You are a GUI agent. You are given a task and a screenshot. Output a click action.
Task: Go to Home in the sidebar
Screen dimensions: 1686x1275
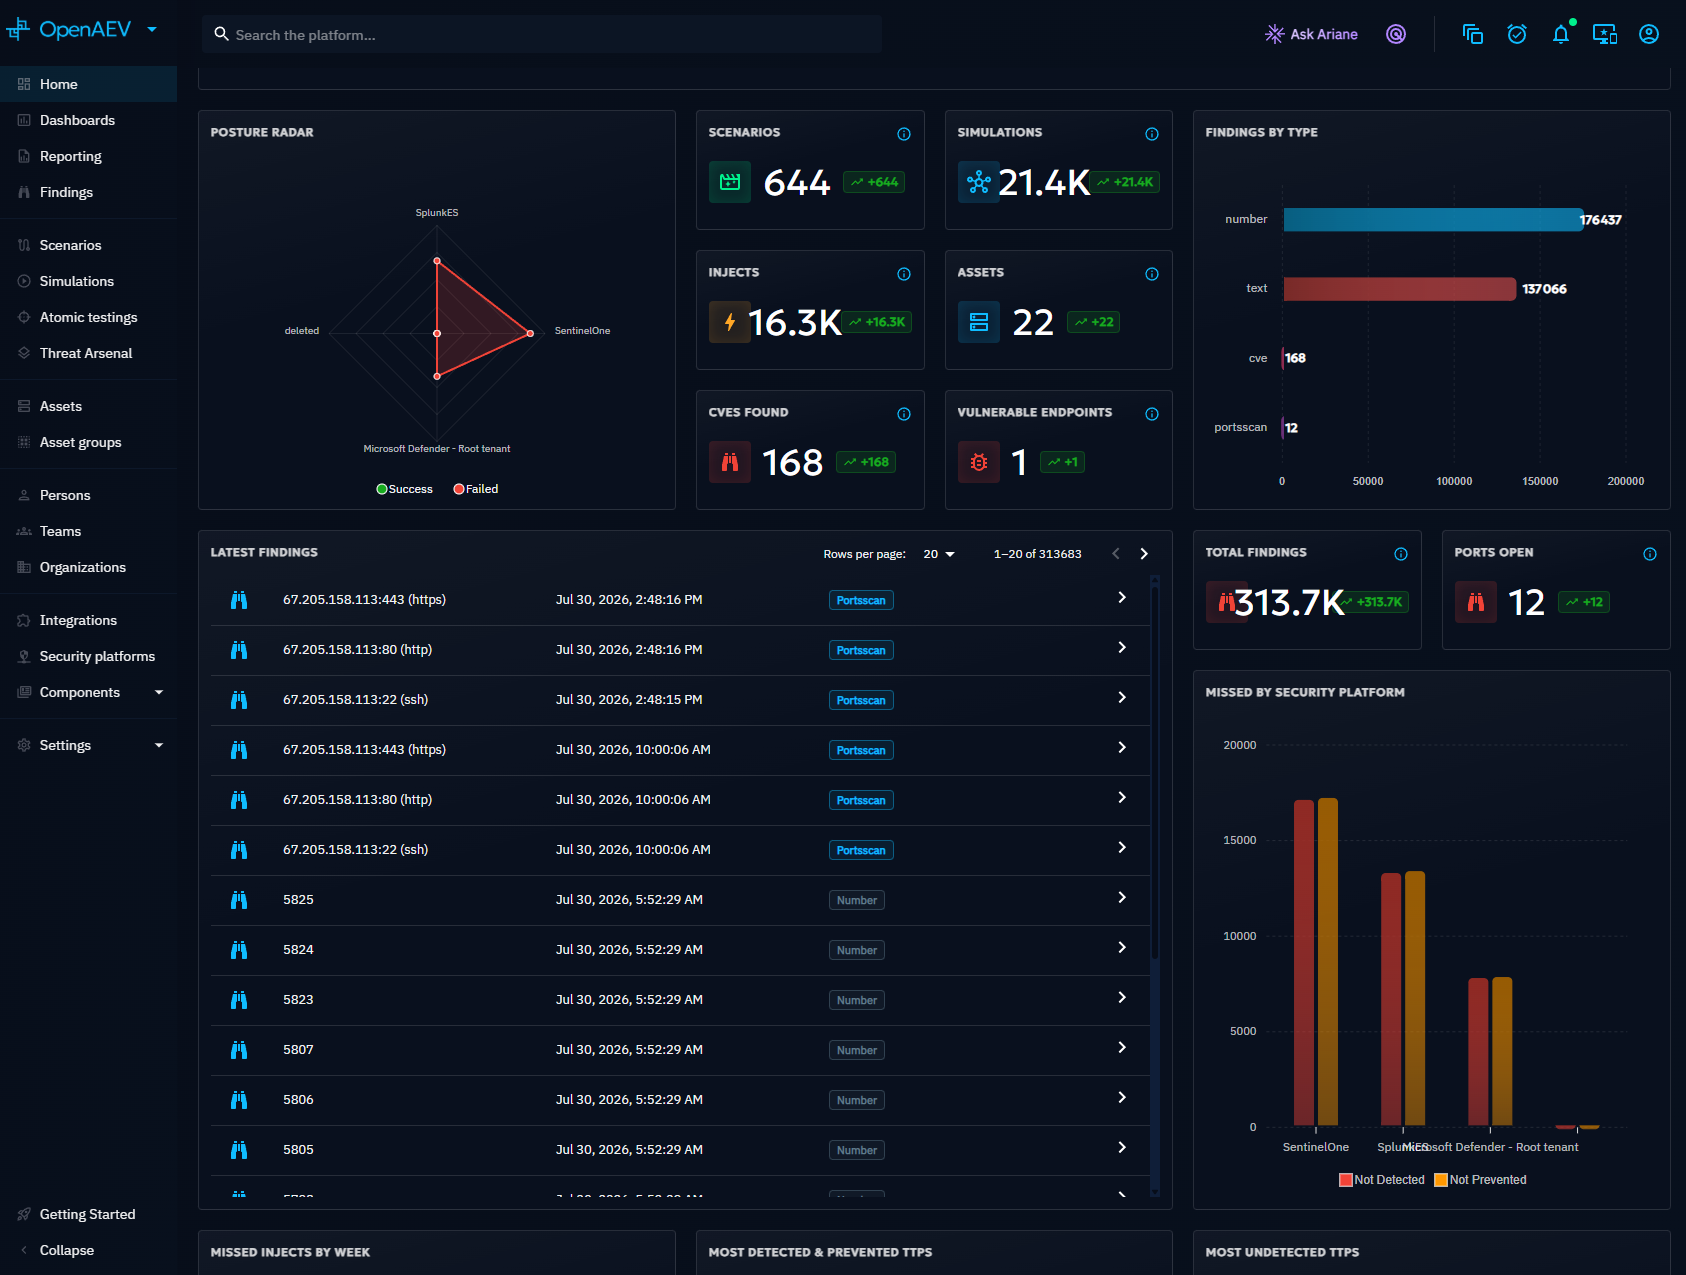tap(88, 84)
